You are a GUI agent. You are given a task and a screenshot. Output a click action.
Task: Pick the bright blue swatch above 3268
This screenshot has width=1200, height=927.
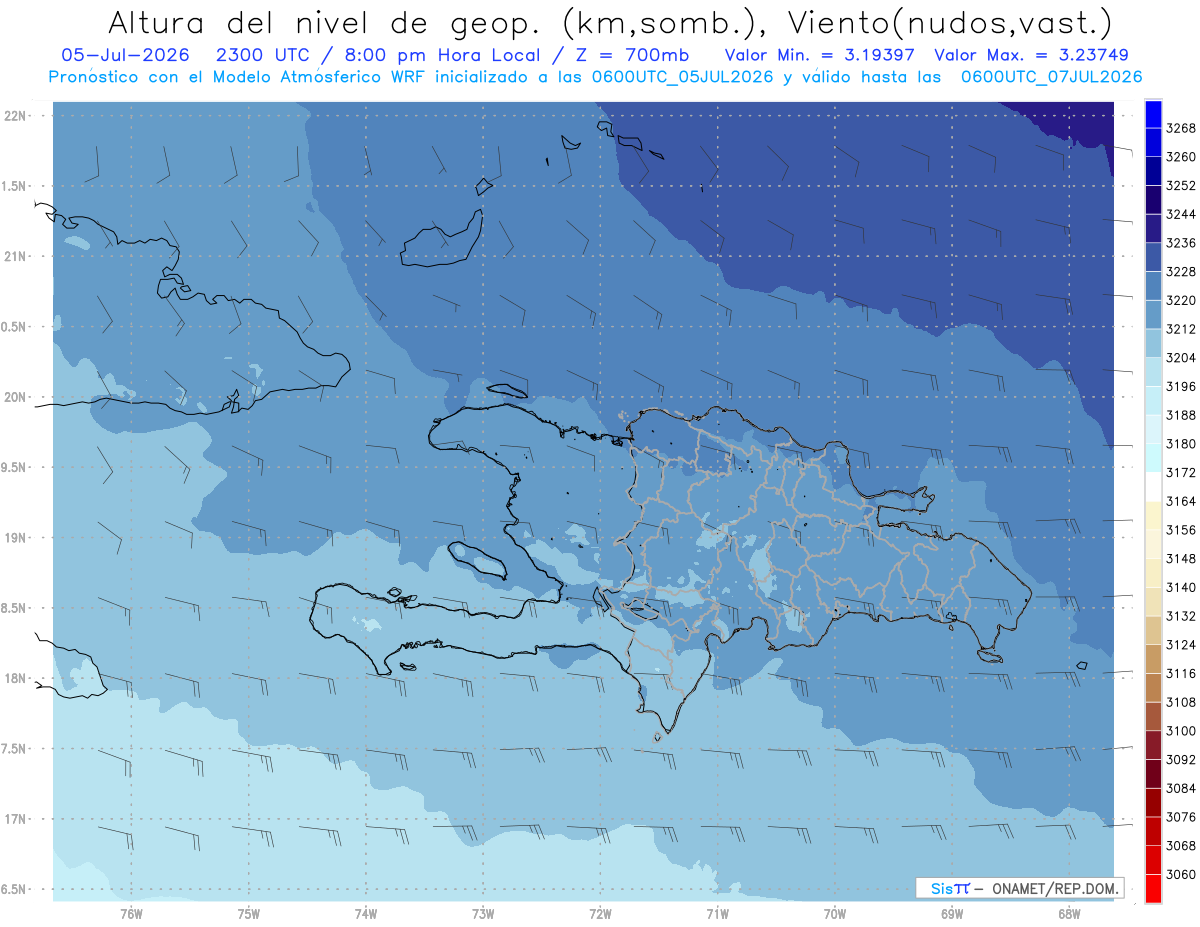click(1152, 114)
